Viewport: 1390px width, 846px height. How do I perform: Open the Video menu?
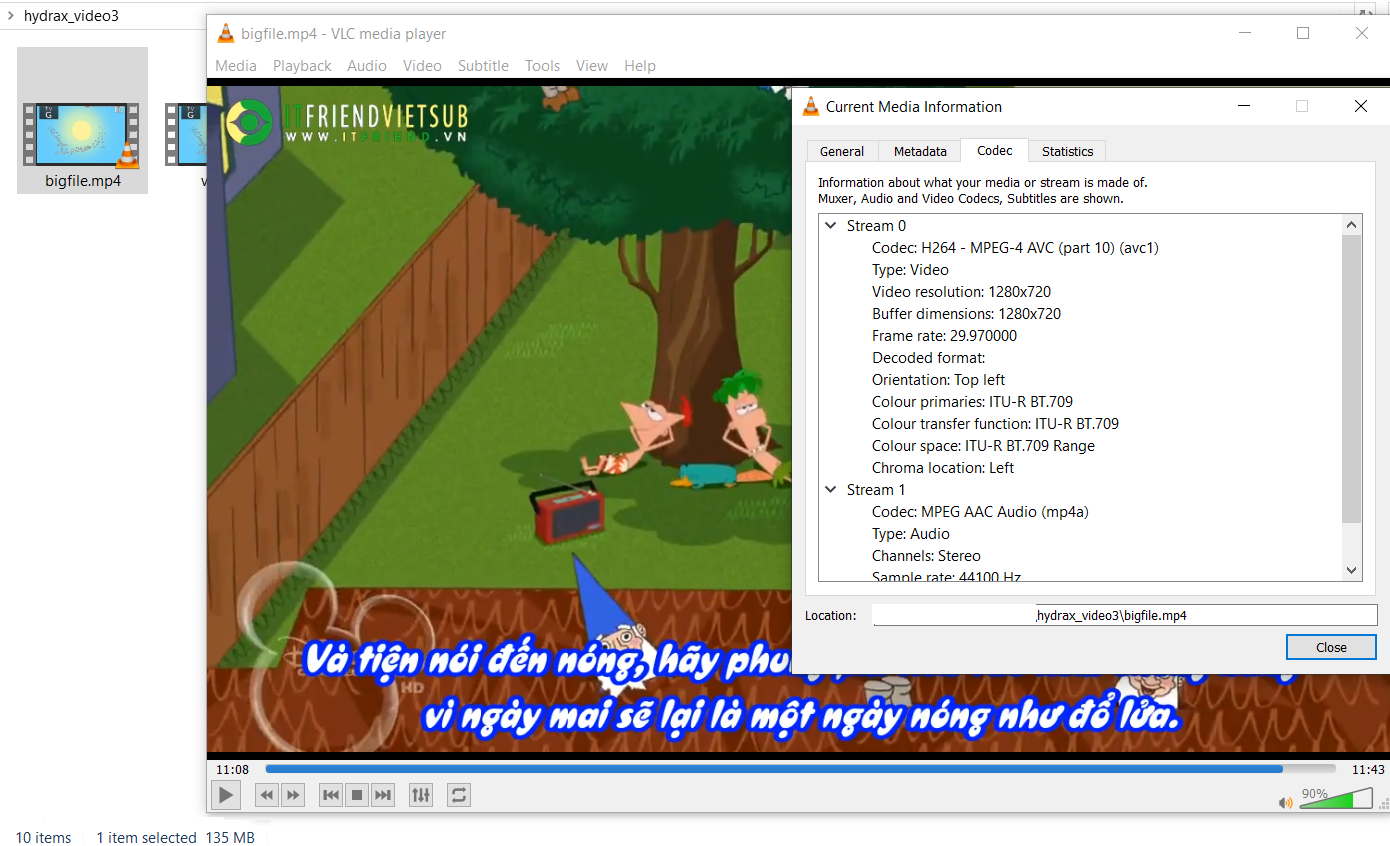pos(422,66)
